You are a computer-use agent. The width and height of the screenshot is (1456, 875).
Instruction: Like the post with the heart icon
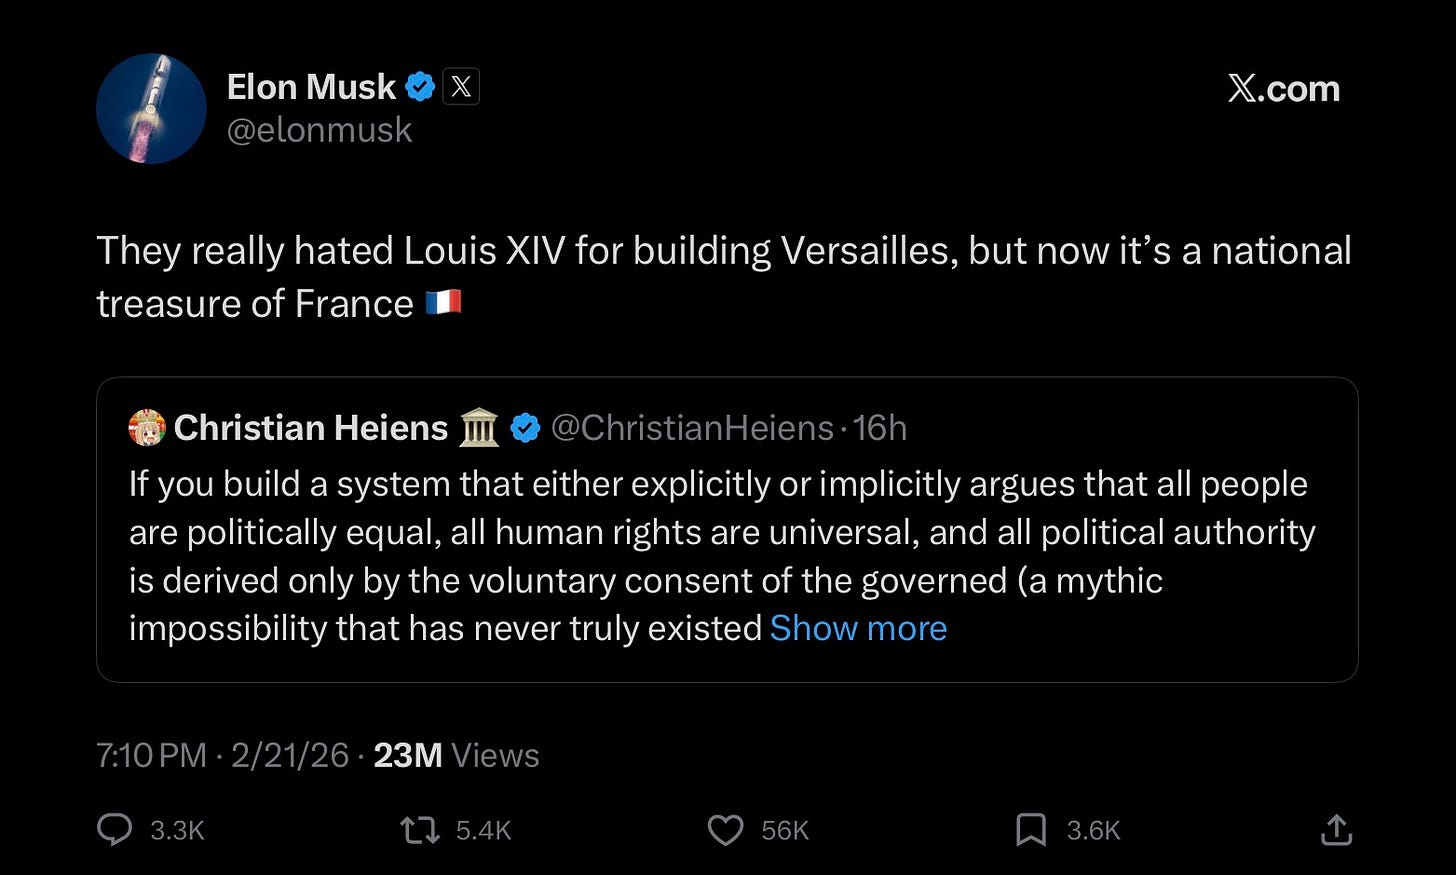tap(725, 830)
